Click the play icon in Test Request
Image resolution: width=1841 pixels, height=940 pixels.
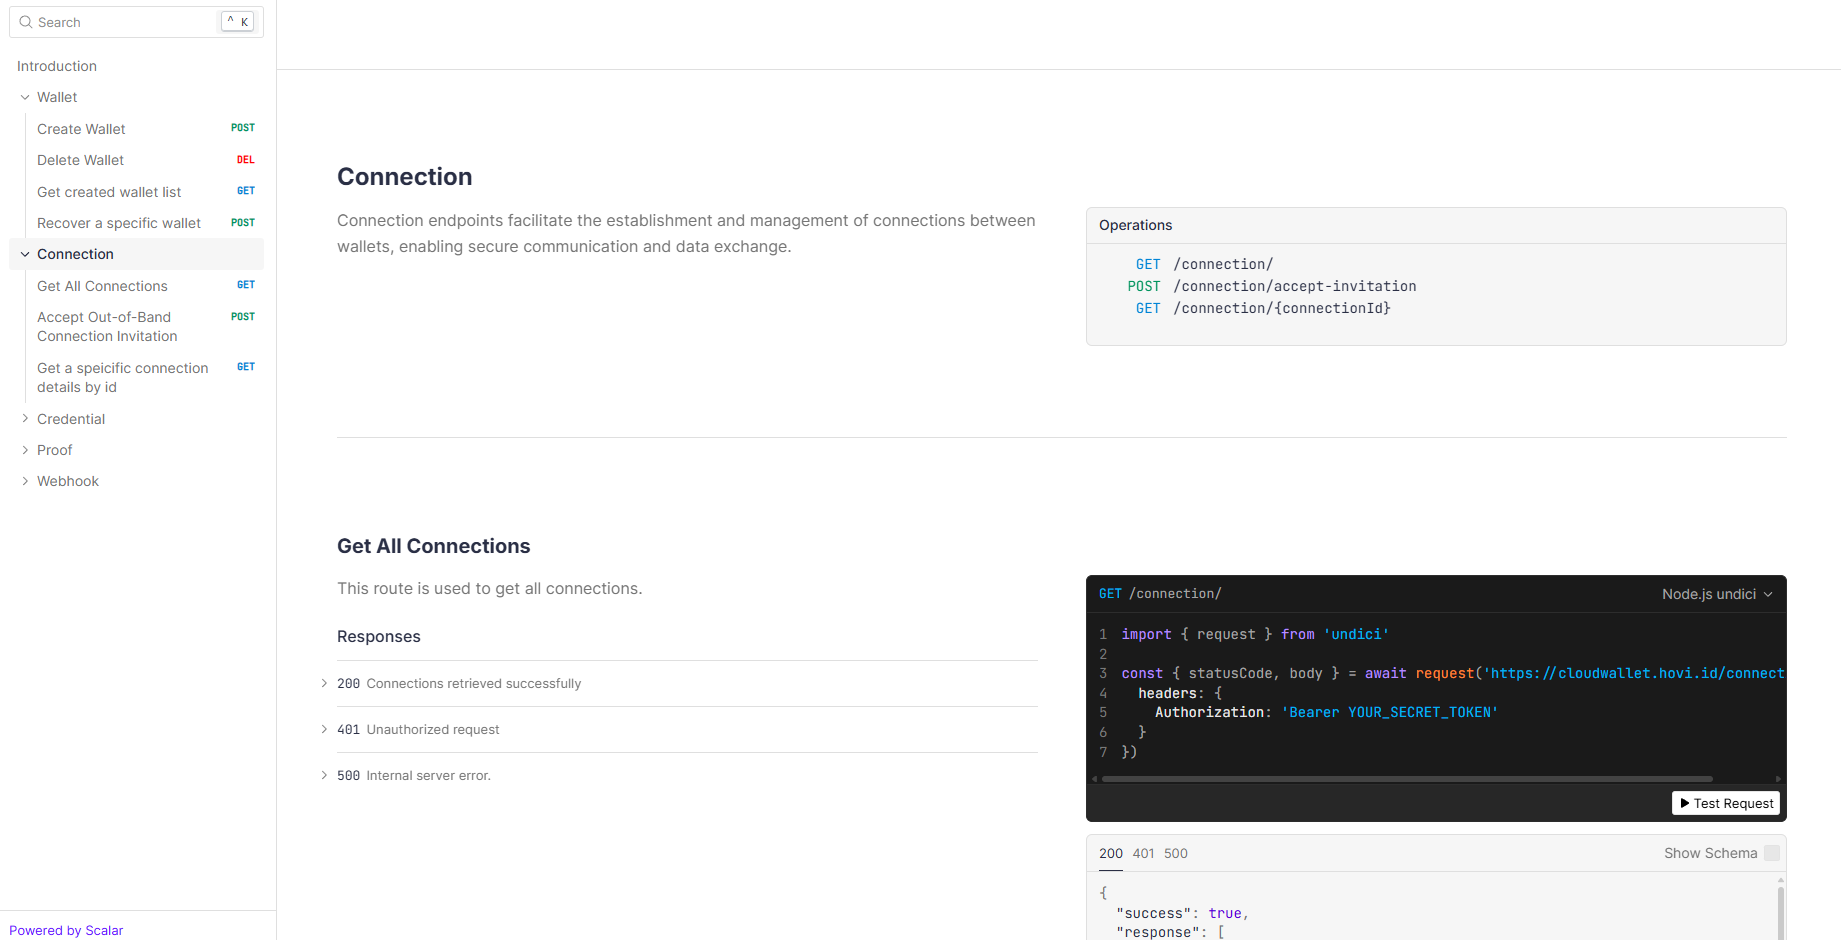[1685, 803]
